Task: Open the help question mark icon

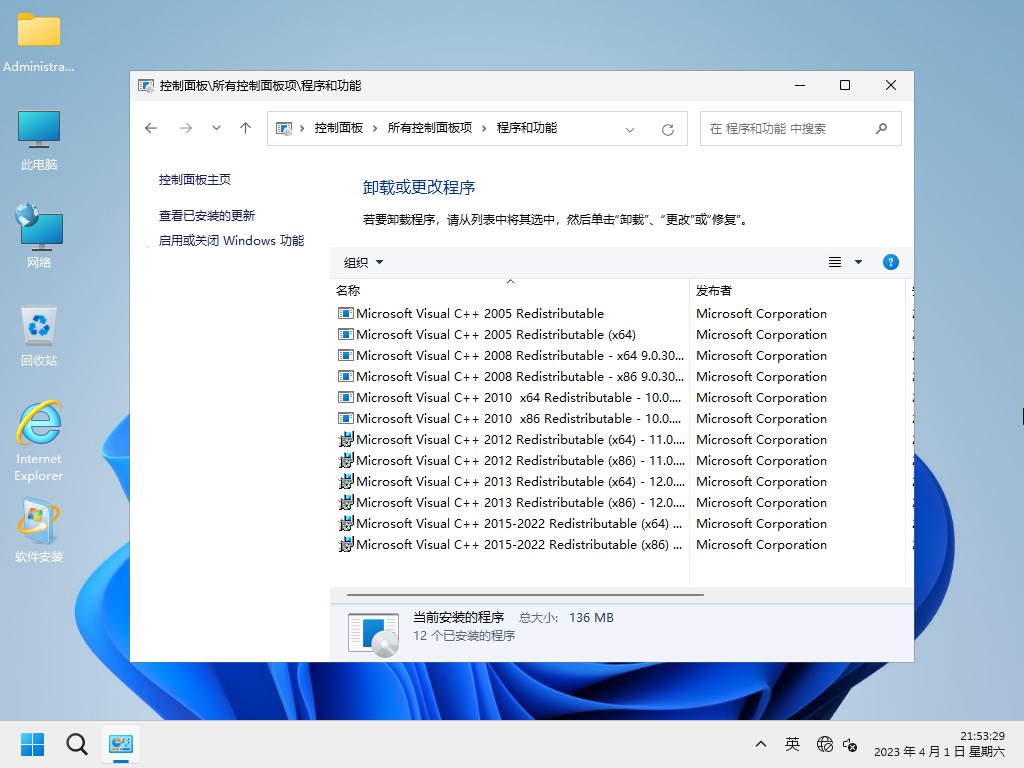Action: (x=891, y=262)
